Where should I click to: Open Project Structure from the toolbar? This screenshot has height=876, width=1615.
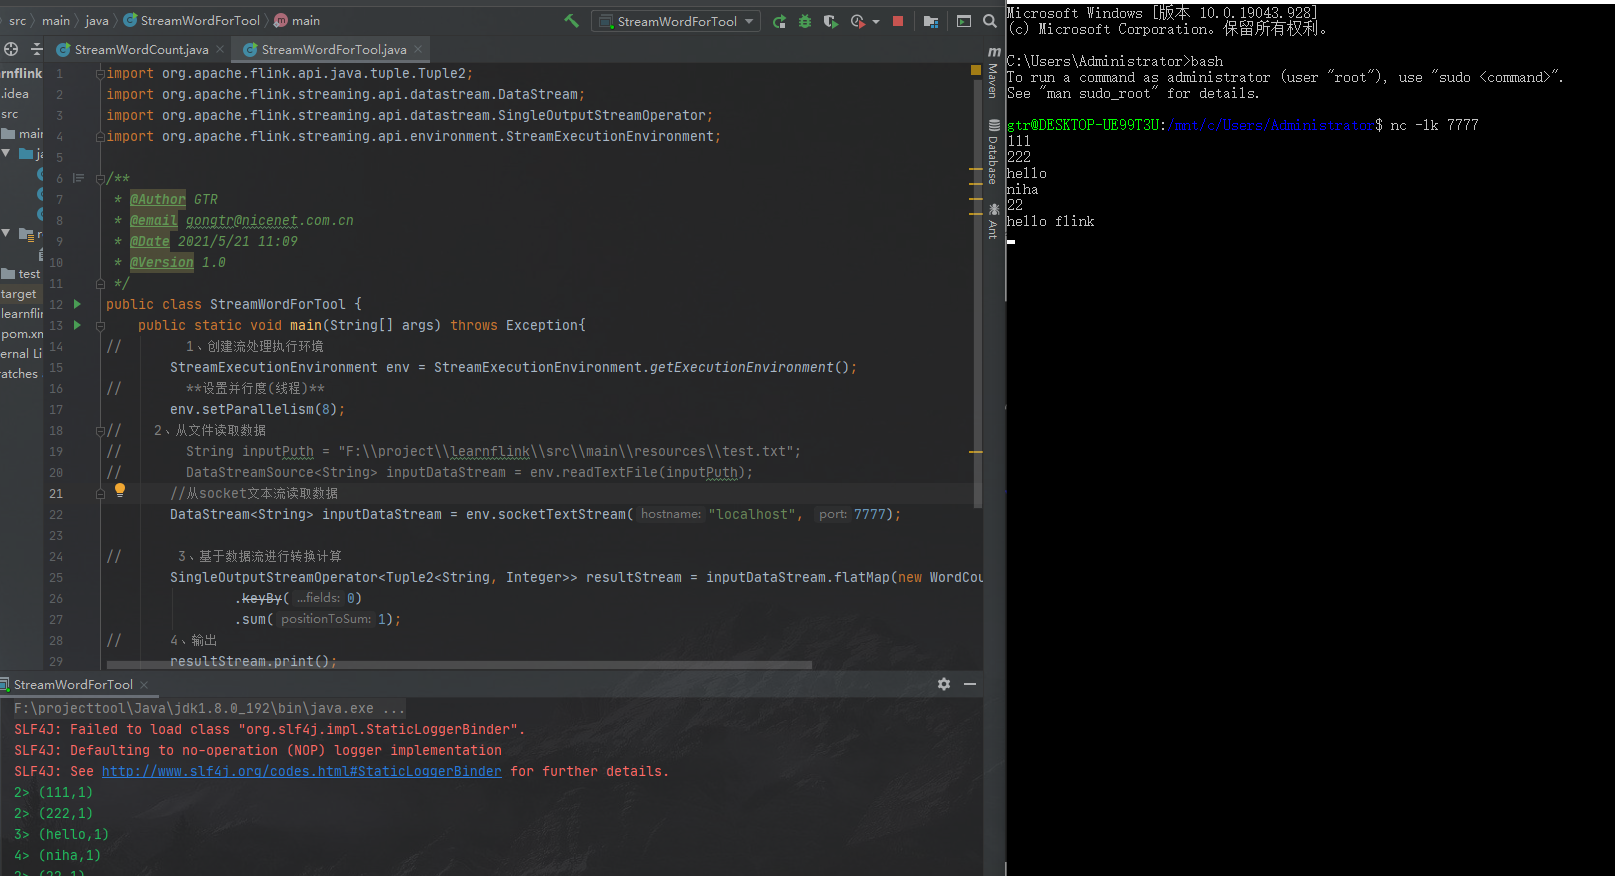[931, 21]
